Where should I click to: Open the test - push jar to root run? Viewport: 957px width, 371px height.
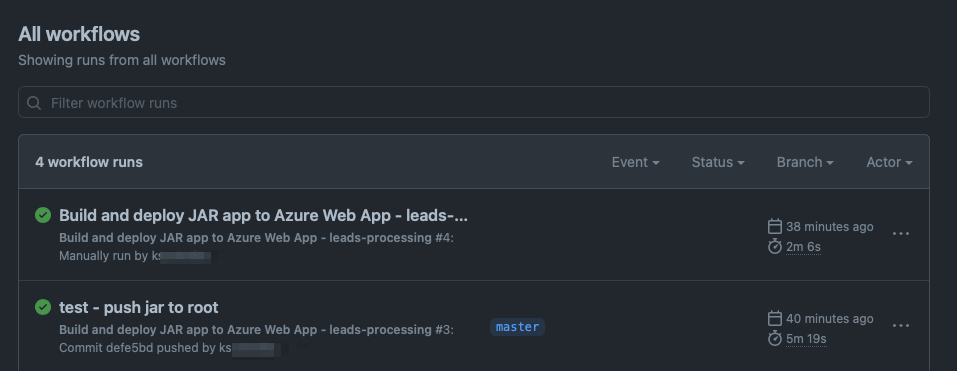139,308
